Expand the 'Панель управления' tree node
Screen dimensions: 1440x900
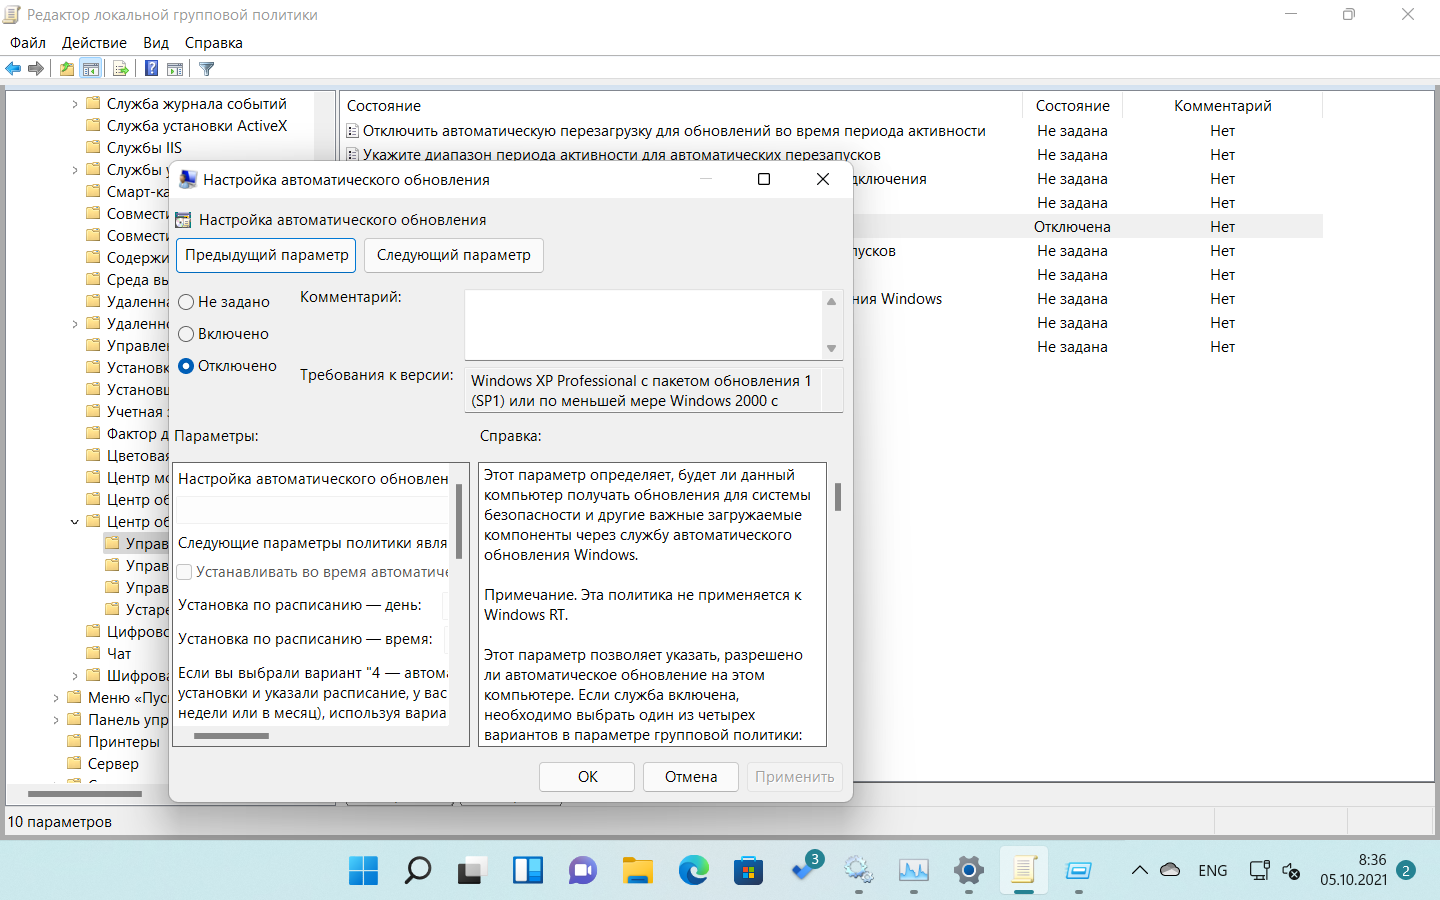[x=56, y=720]
